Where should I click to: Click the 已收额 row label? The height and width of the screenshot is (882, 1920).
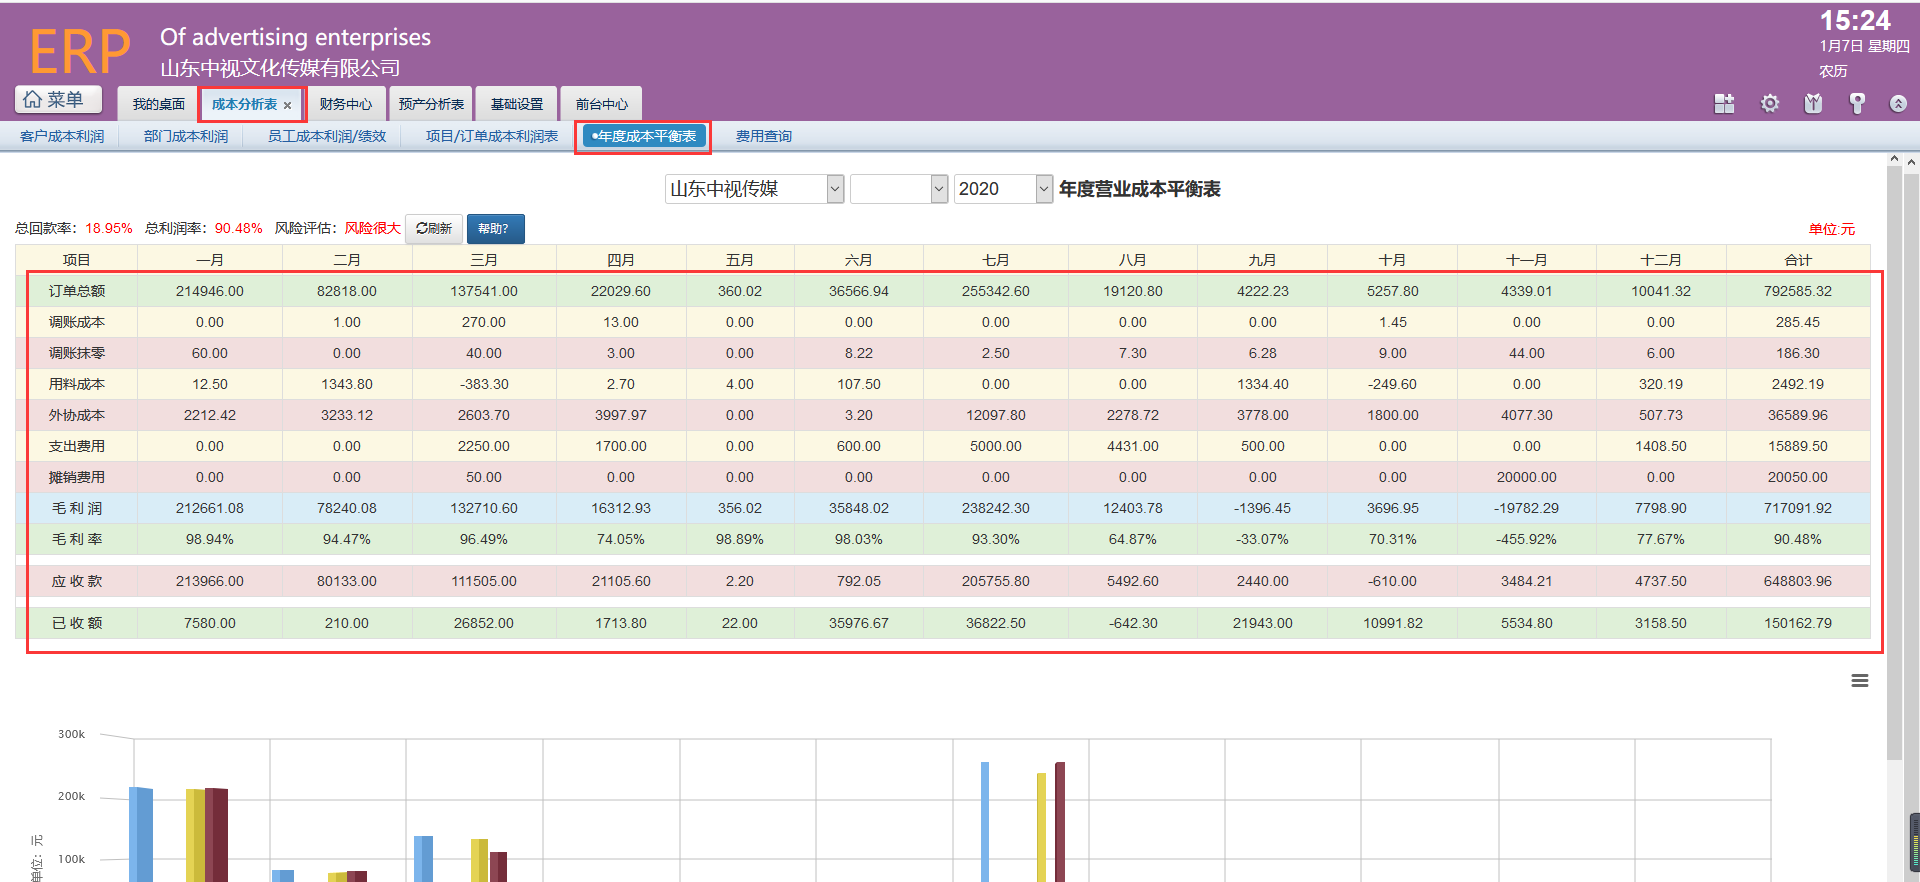77,623
